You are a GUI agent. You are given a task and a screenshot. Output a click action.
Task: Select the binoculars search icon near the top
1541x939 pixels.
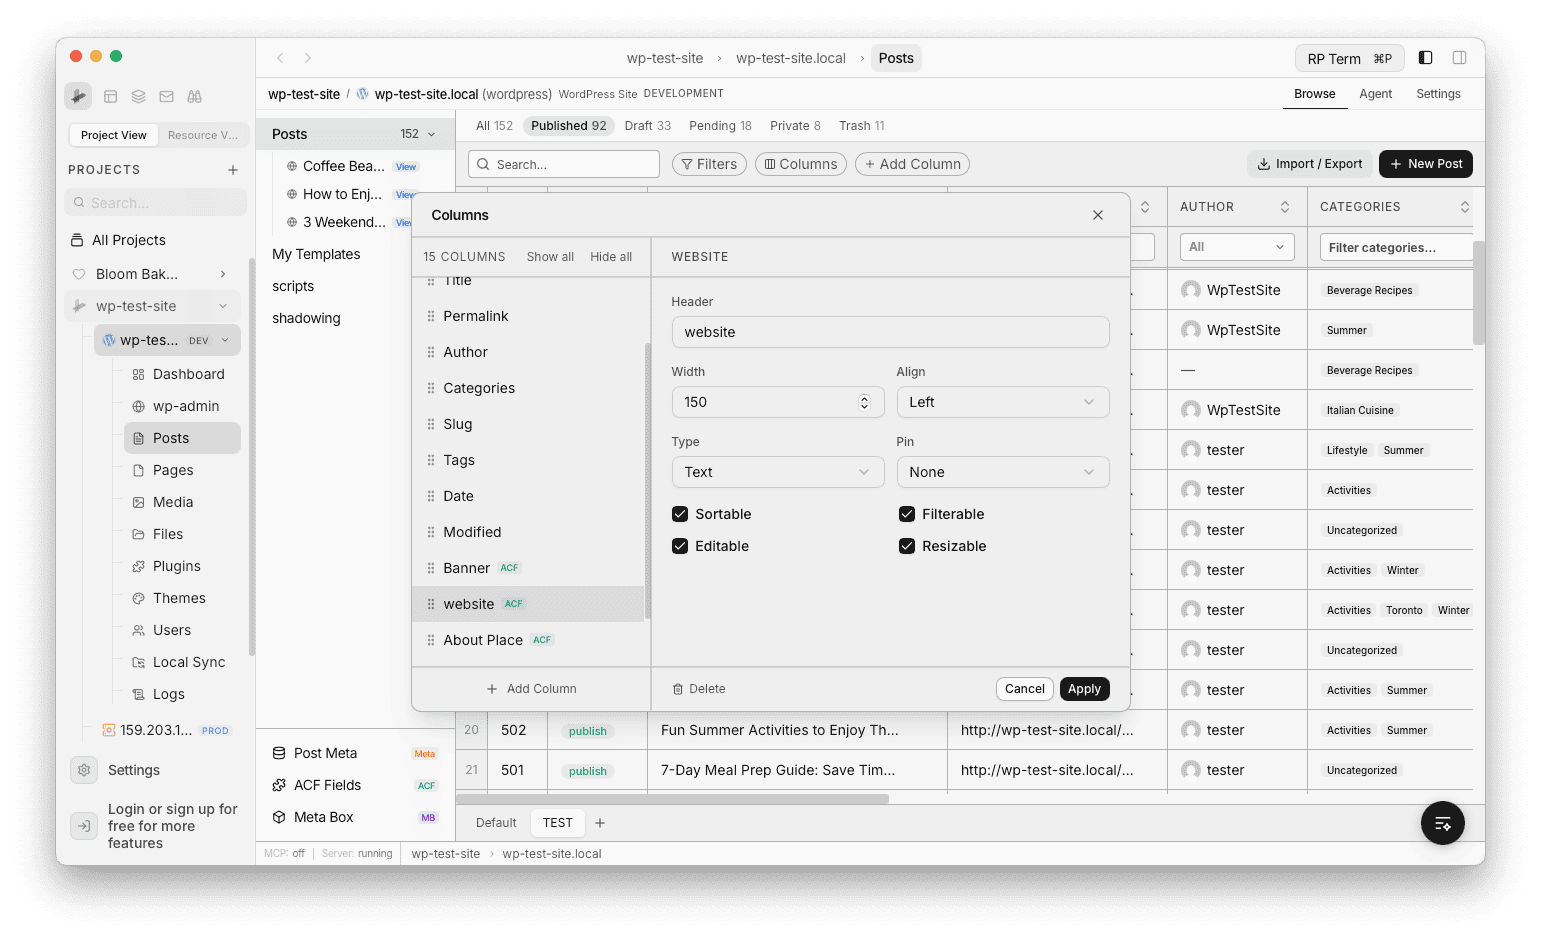194,96
